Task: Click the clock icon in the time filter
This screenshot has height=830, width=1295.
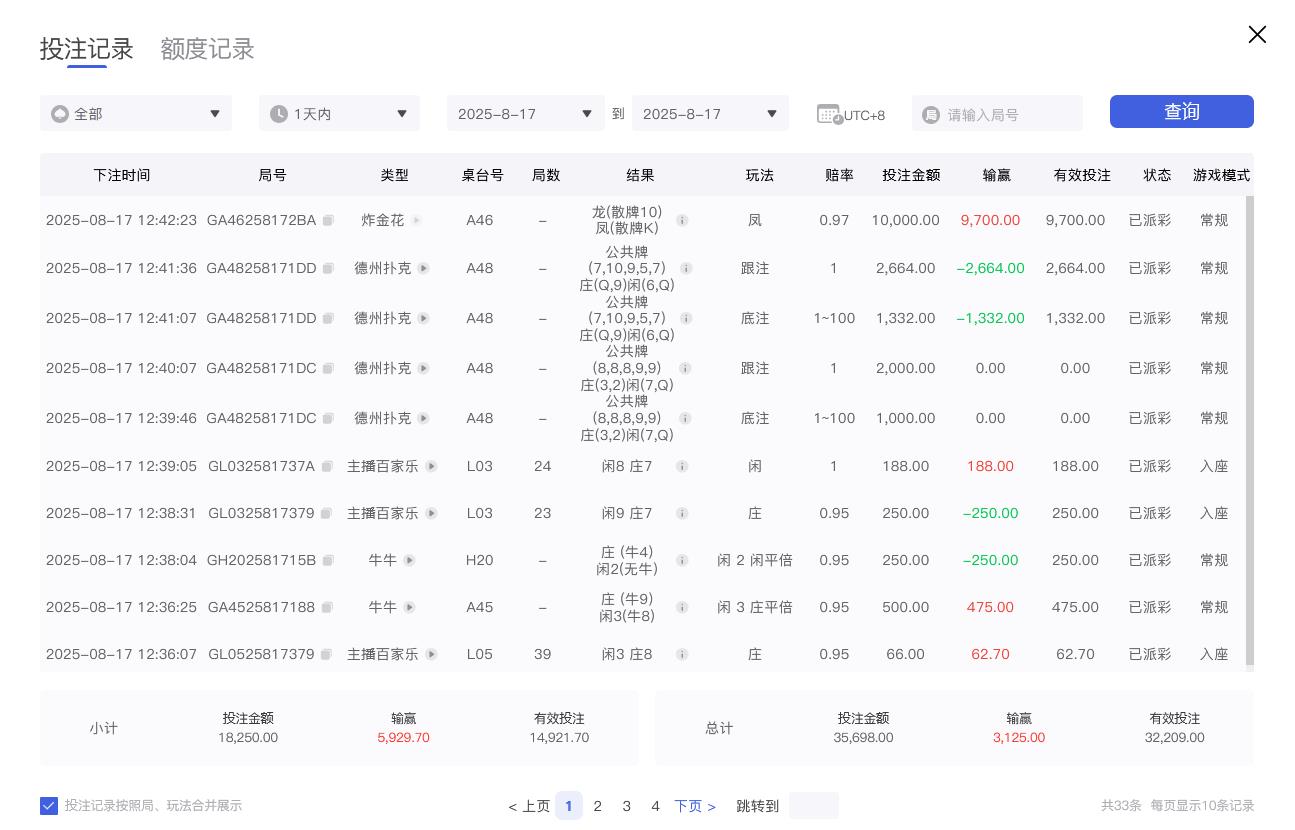Action: coord(279,113)
